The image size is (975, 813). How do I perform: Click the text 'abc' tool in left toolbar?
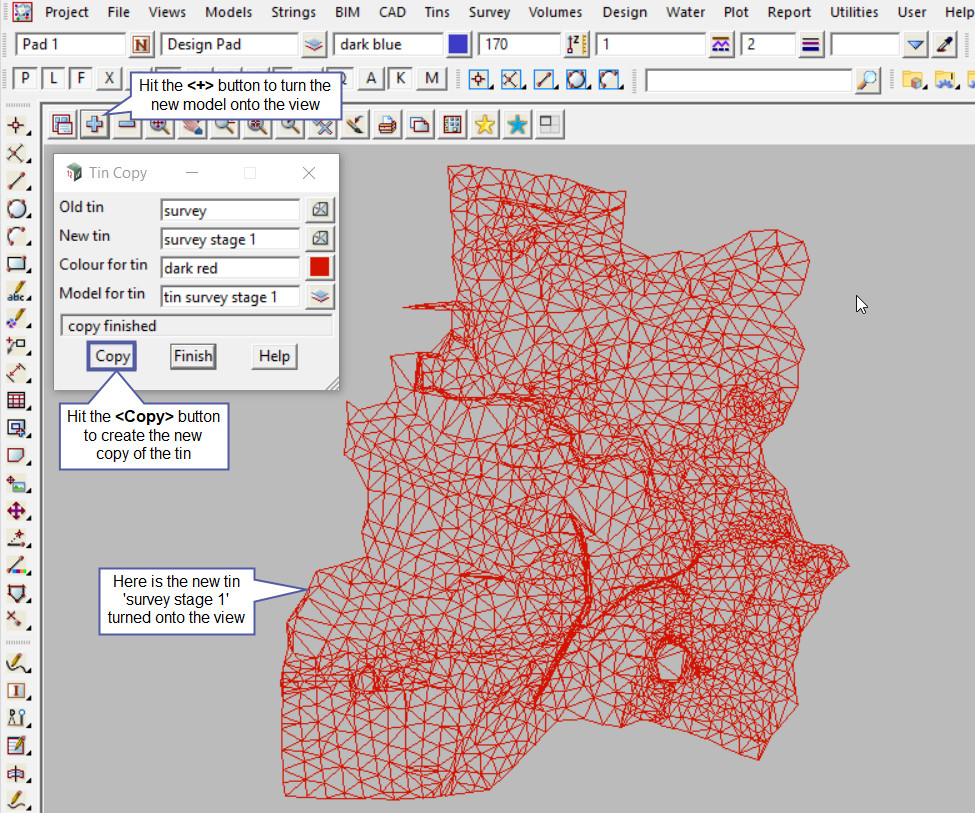[x=17, y=293]
